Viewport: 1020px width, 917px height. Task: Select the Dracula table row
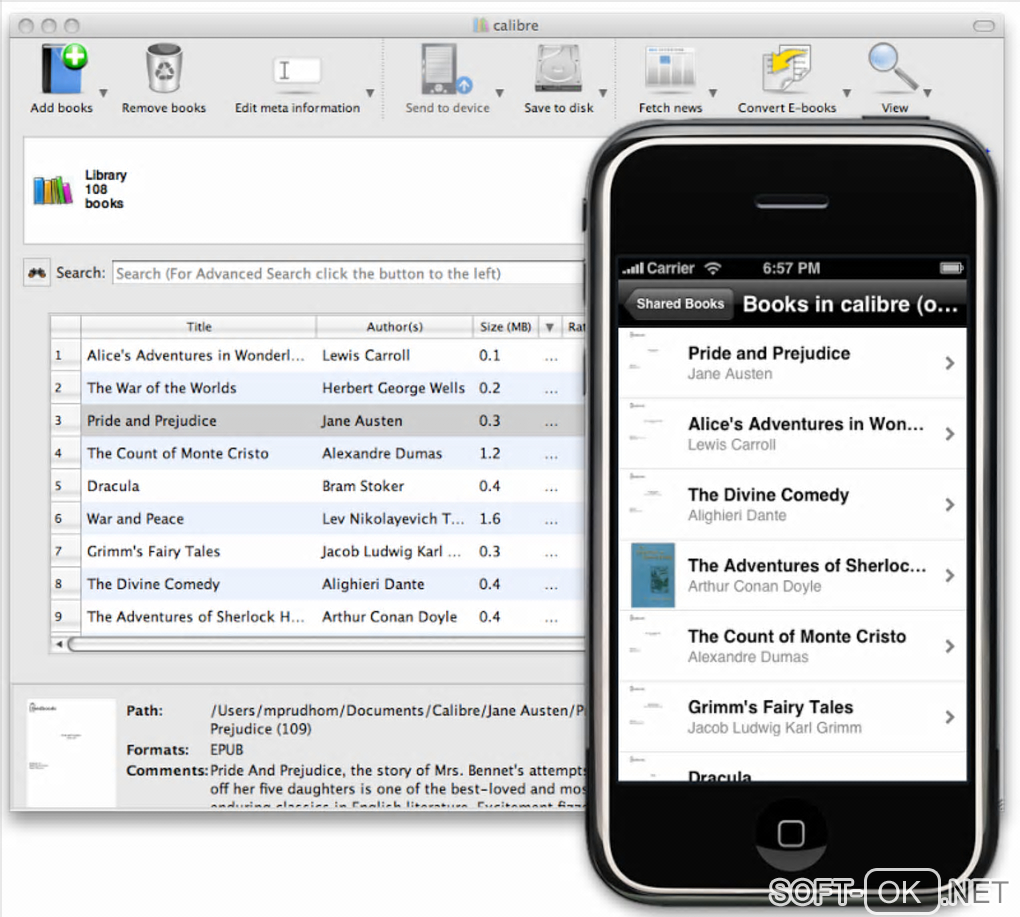[x=319, y=485]
